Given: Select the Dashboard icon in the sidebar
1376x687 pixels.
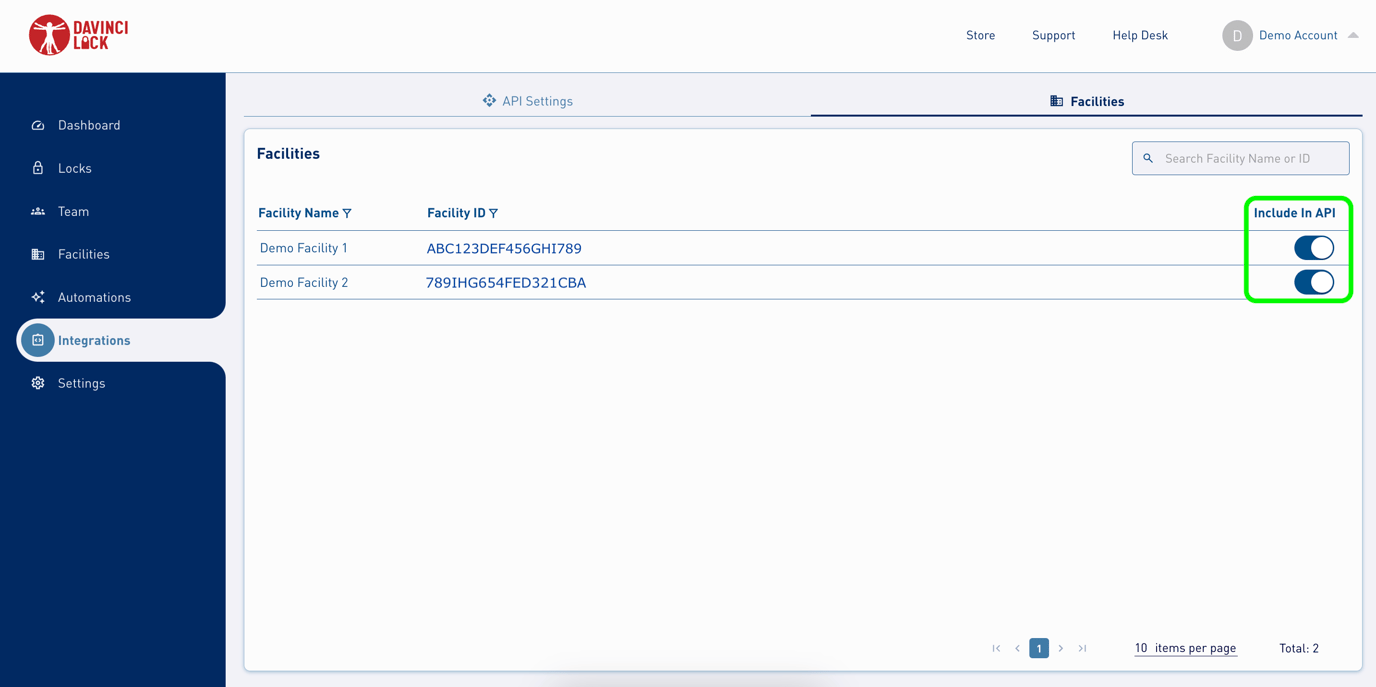Looking at the screenshot, I should tap(37, 125).
